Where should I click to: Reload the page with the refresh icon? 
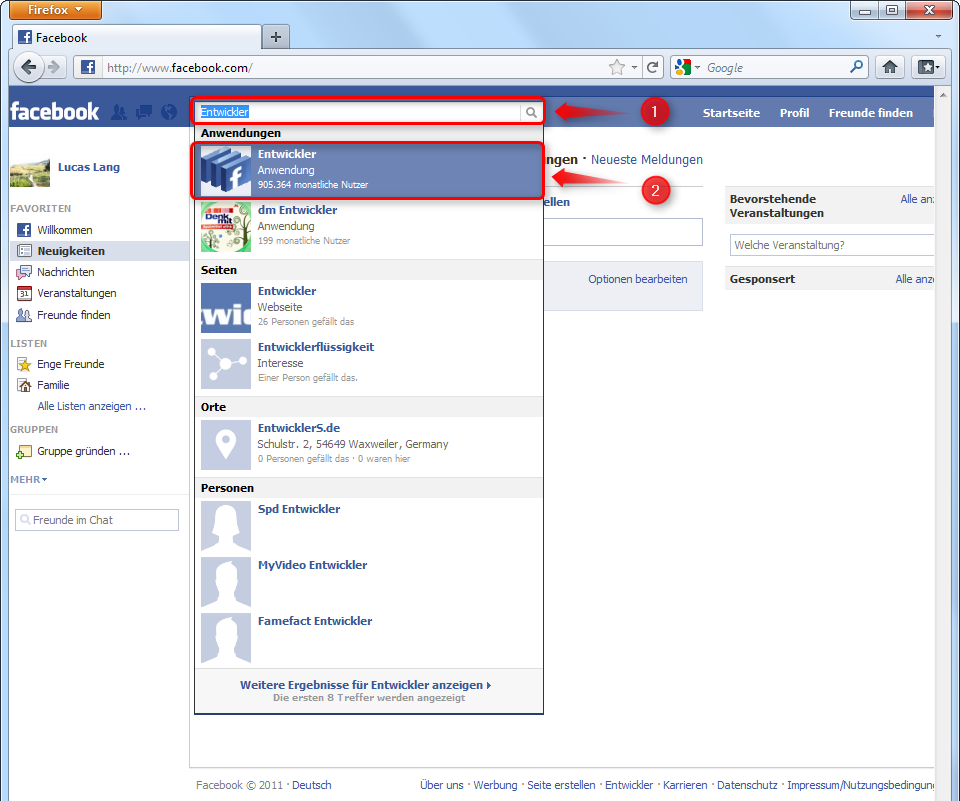pos(653,67)
